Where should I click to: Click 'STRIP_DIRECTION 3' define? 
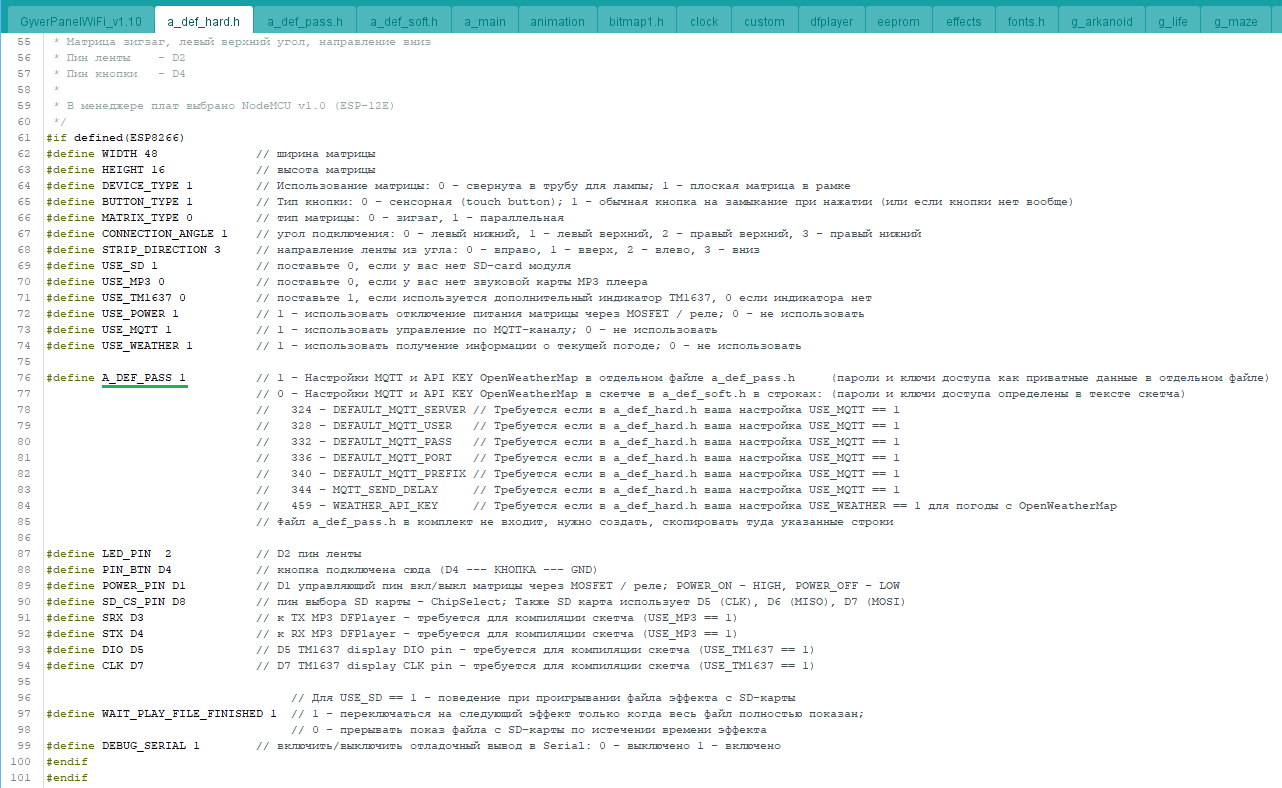(x=161, y=250)
